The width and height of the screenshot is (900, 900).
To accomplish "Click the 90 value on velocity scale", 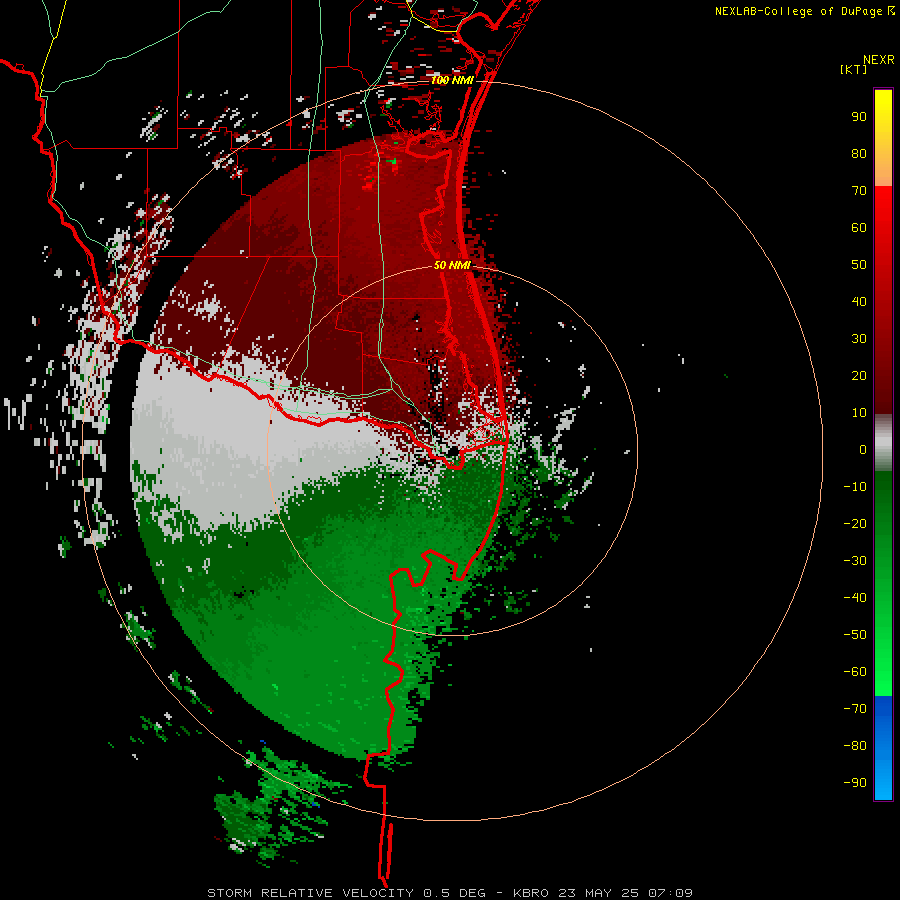I will tap(859, 117).
